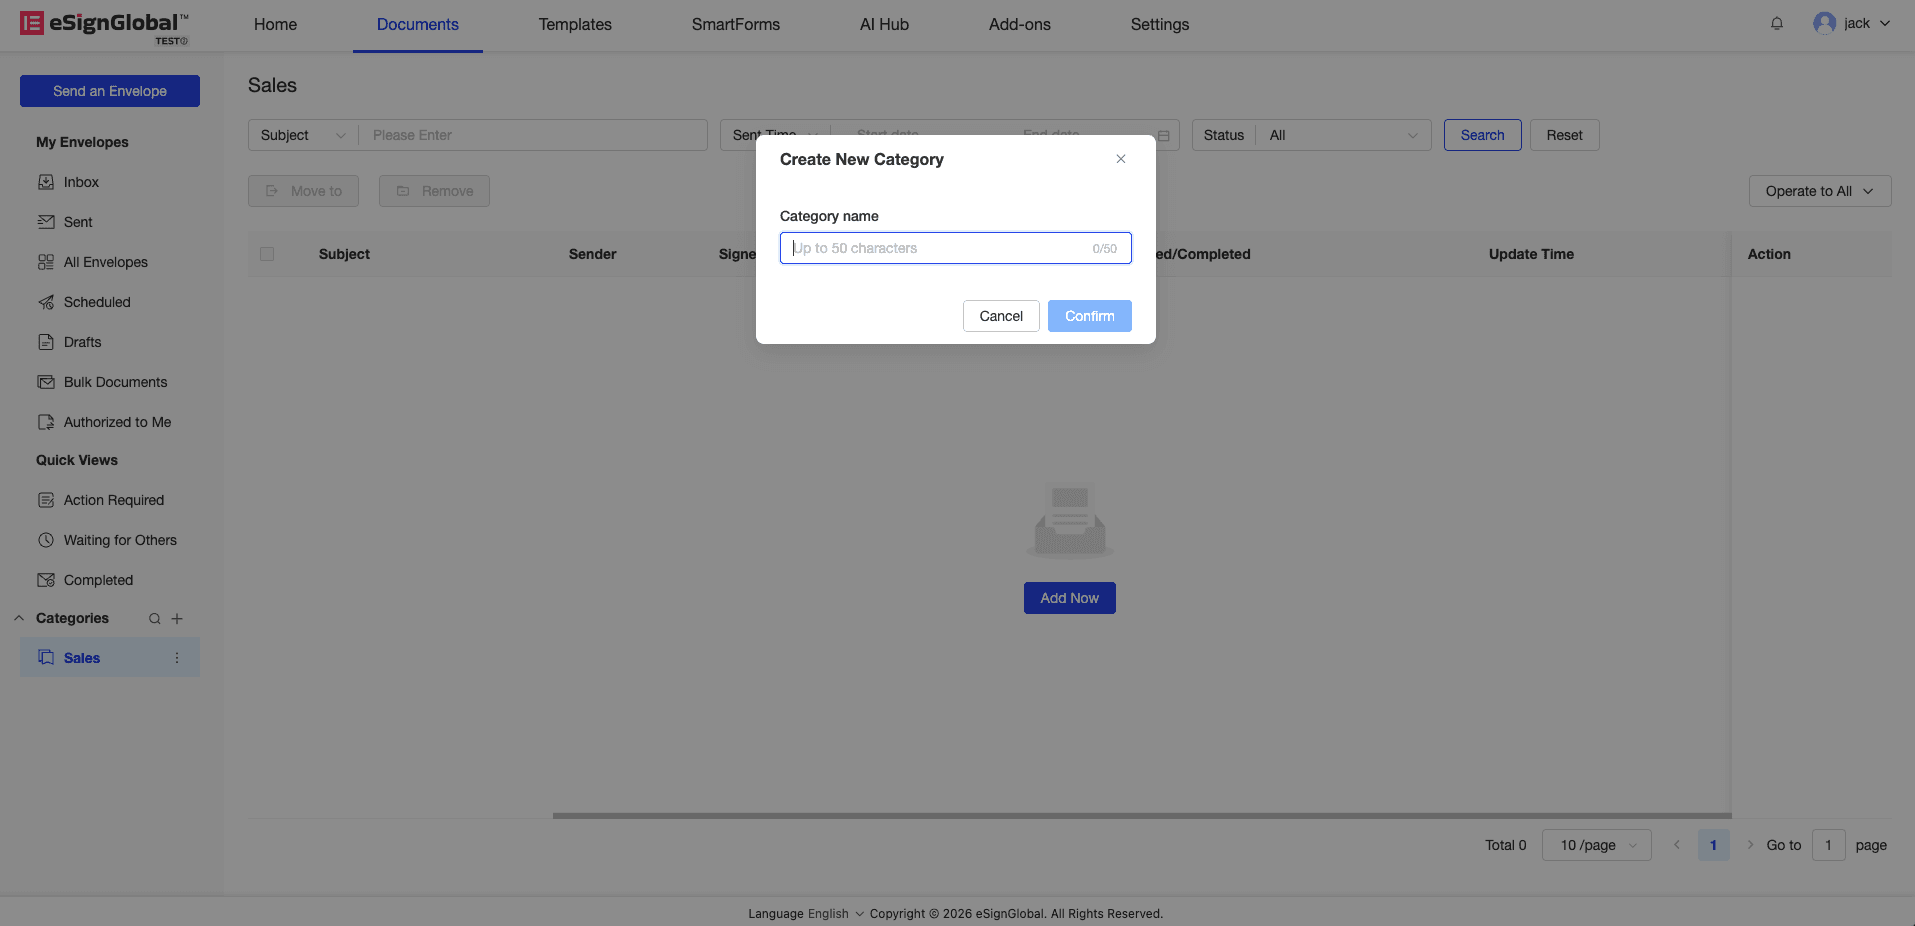The width and height of the screenshot is (1915, 926).
Task: Click the add category plus icon
Action: click(177, 619)
